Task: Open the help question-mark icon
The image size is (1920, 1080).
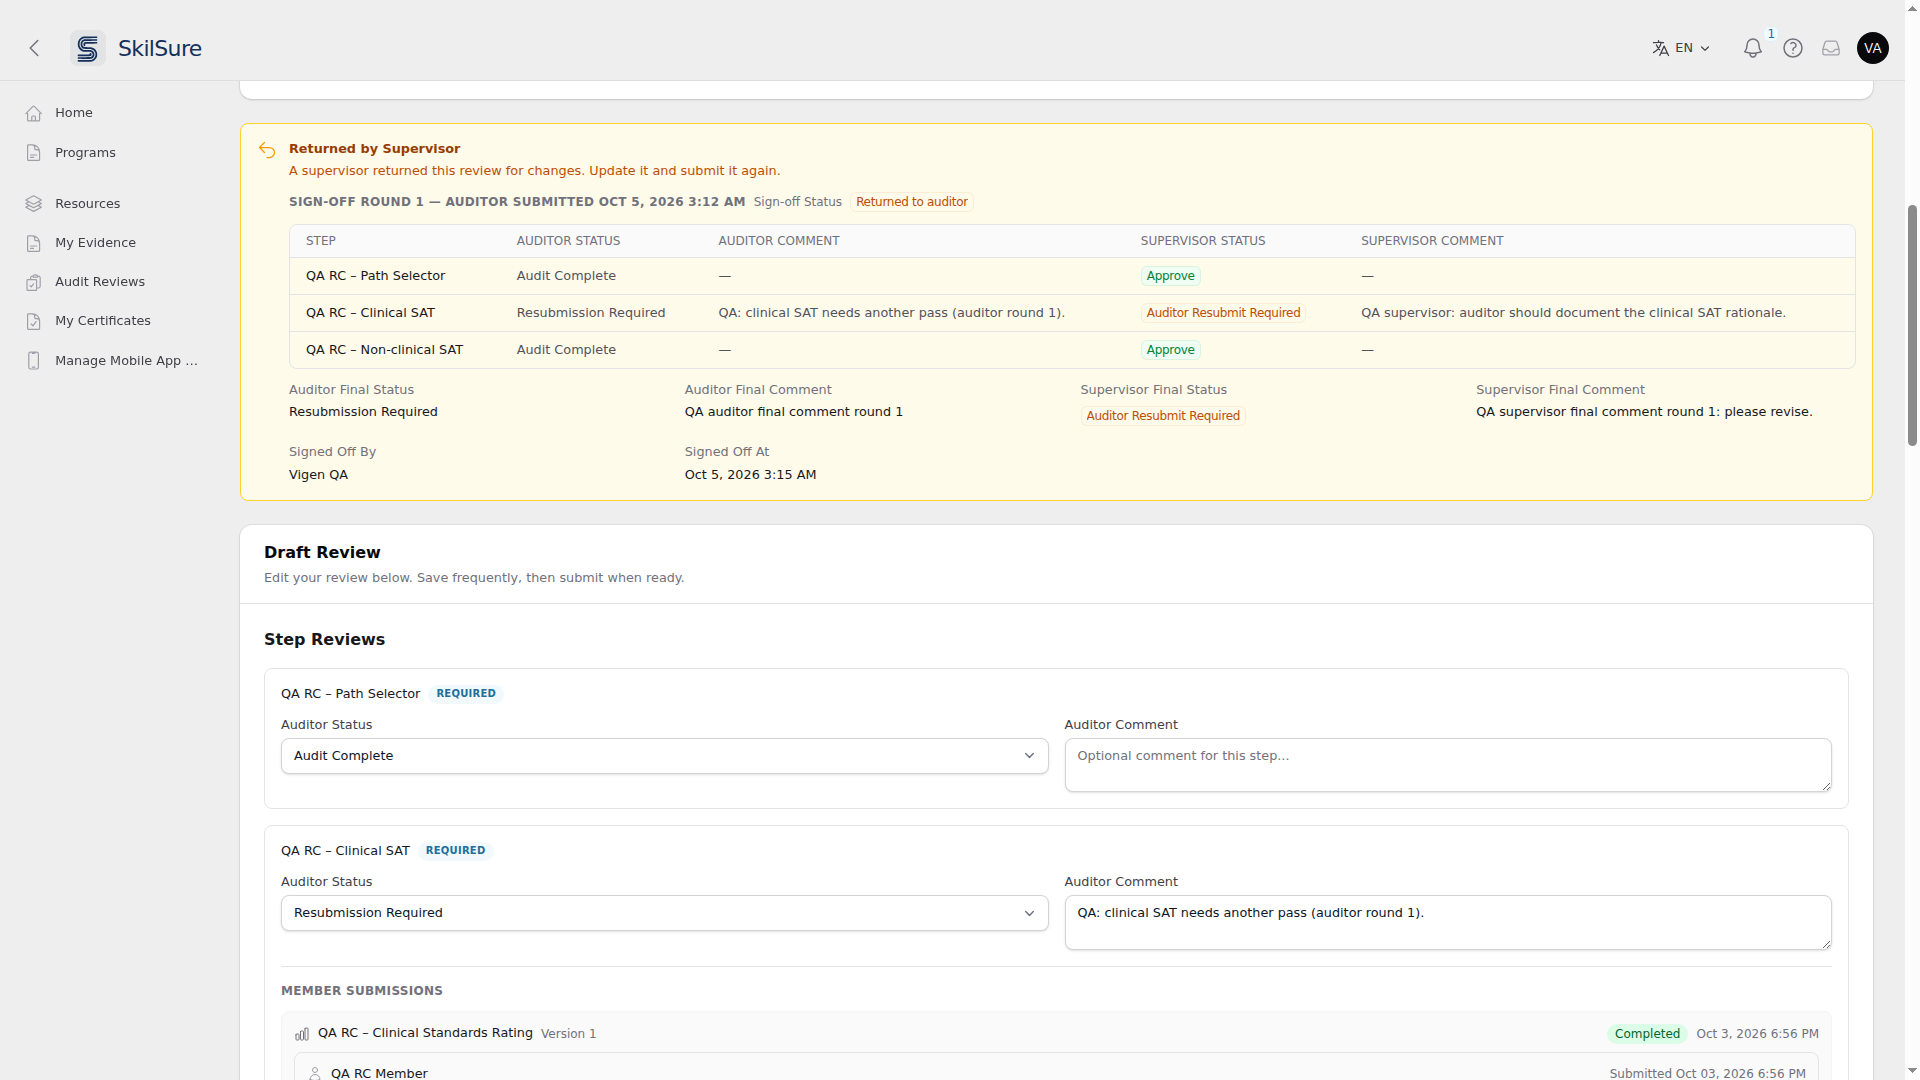Action: click(1793, 48)
